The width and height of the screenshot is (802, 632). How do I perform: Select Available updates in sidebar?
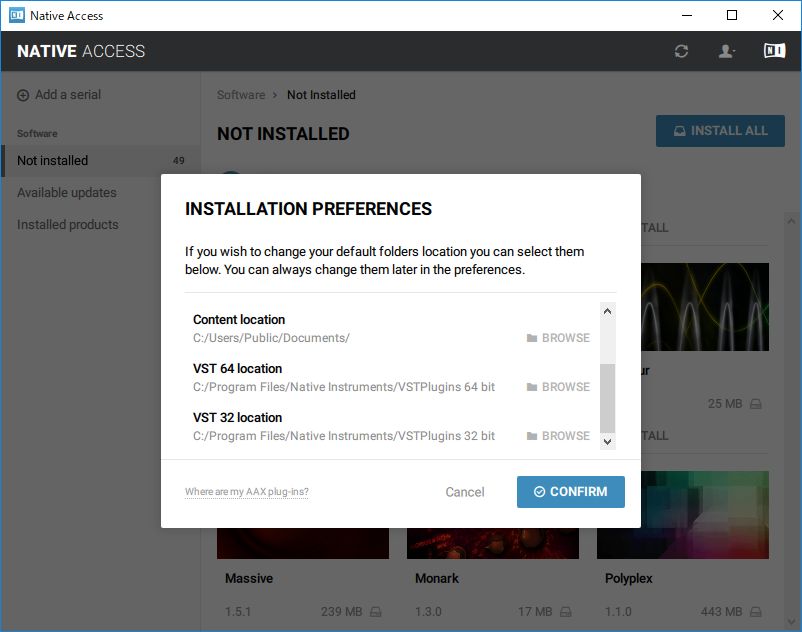pos(67,193)
